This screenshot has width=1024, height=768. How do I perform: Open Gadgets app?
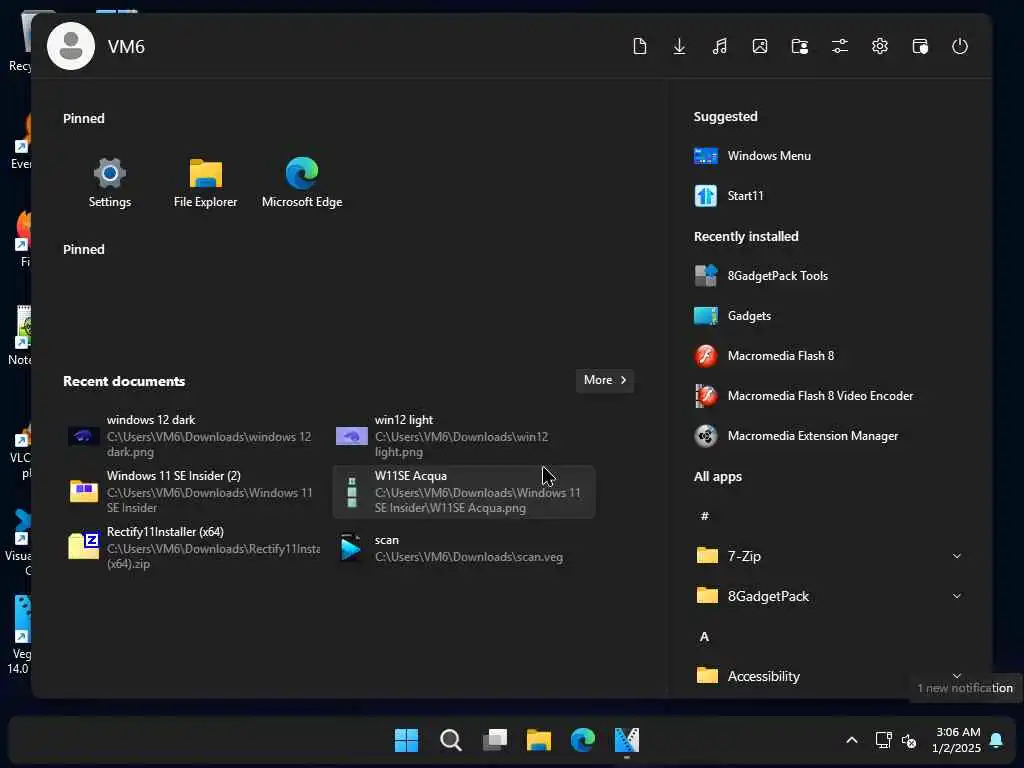pyautogui.click(x=732, y=316)
